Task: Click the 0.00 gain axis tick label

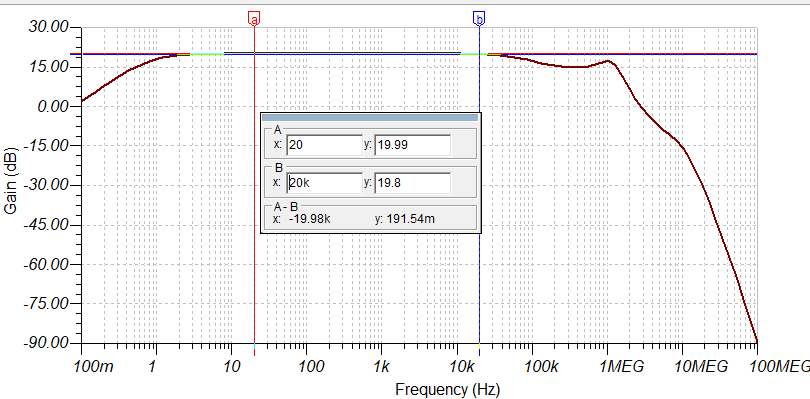Action: (53, 106)
